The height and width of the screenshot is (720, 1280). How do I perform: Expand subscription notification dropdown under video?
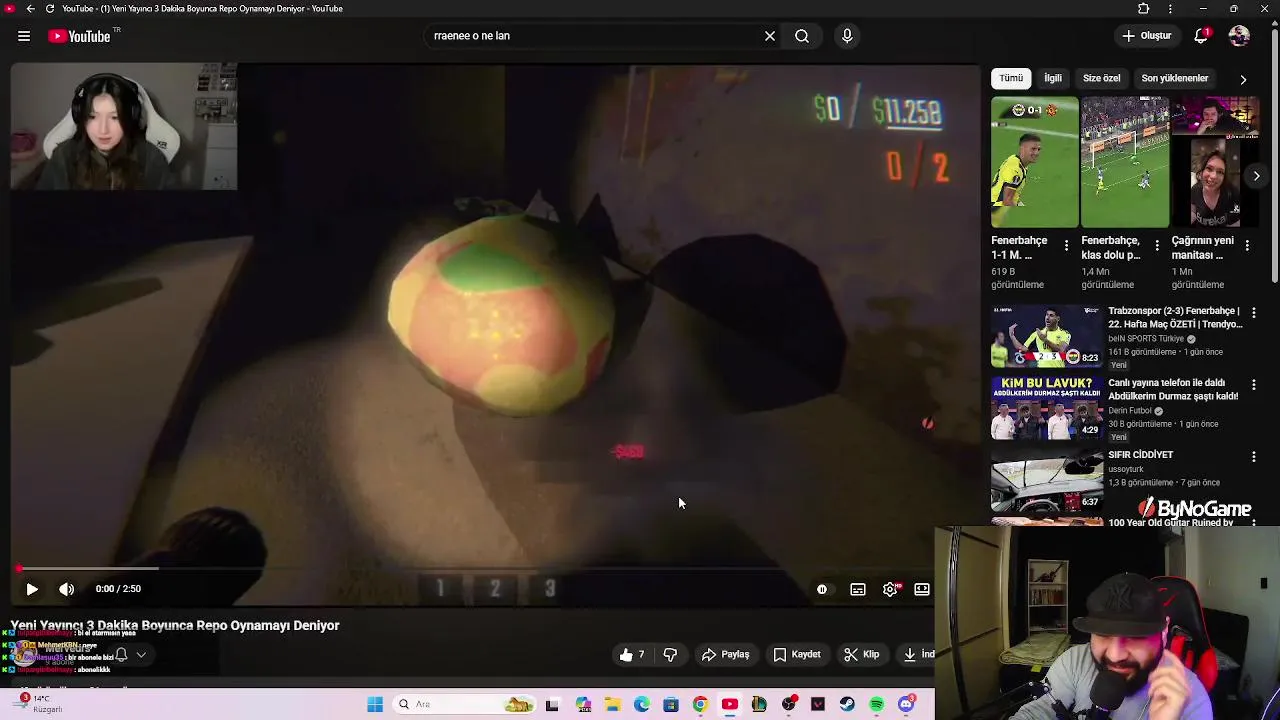[x=141, y=655]
